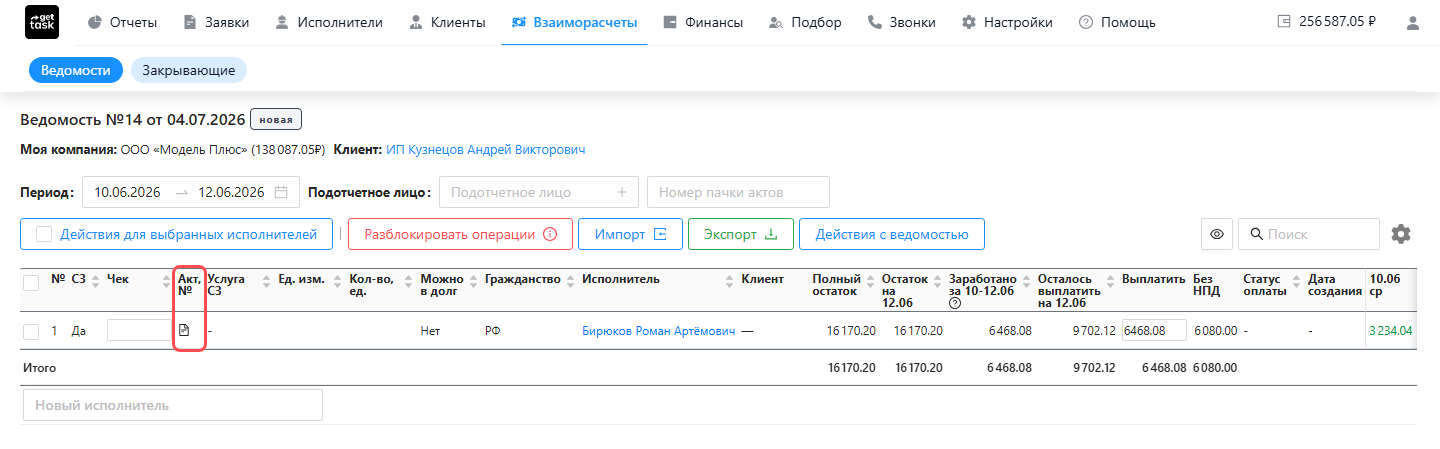The height and width of the screenshot is (449, 1440).
Task: Tick the checkbox in row 1
Action: [31, 331]
